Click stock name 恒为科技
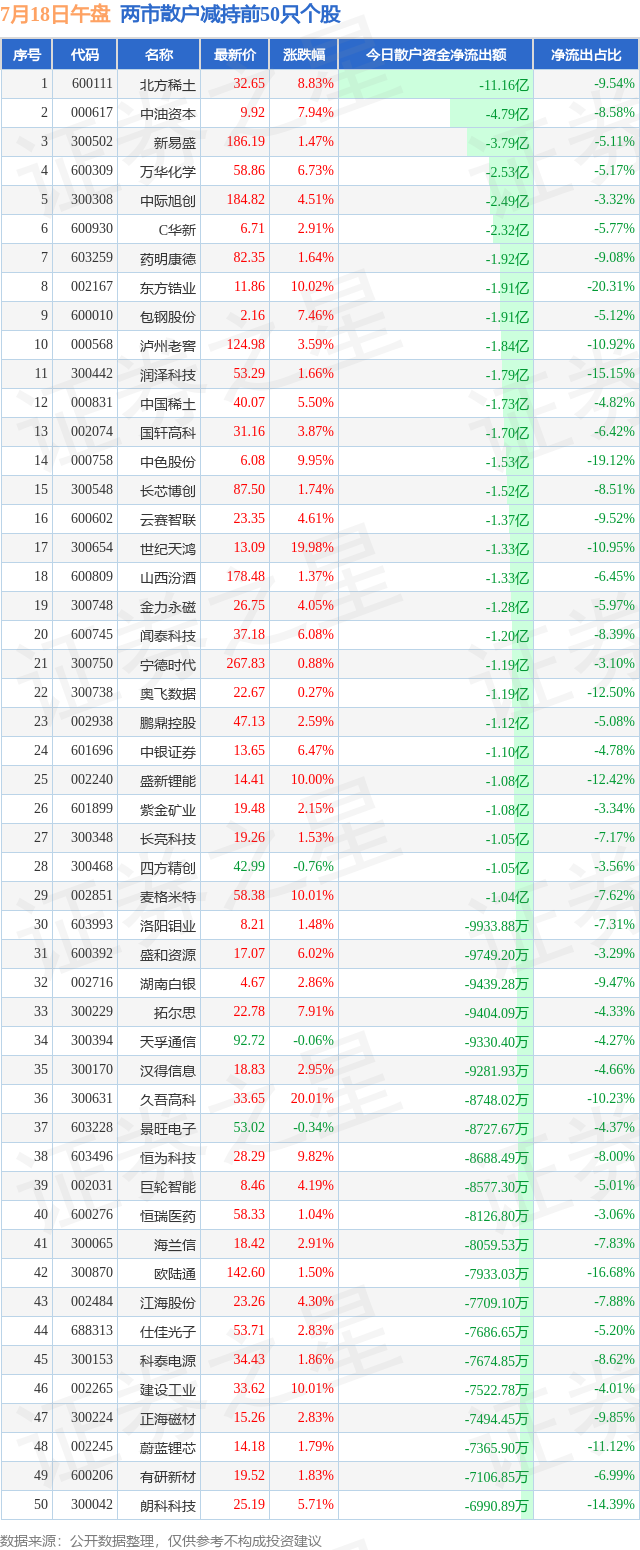This screenshot has width=640, height=1550. coord(168,1158)
